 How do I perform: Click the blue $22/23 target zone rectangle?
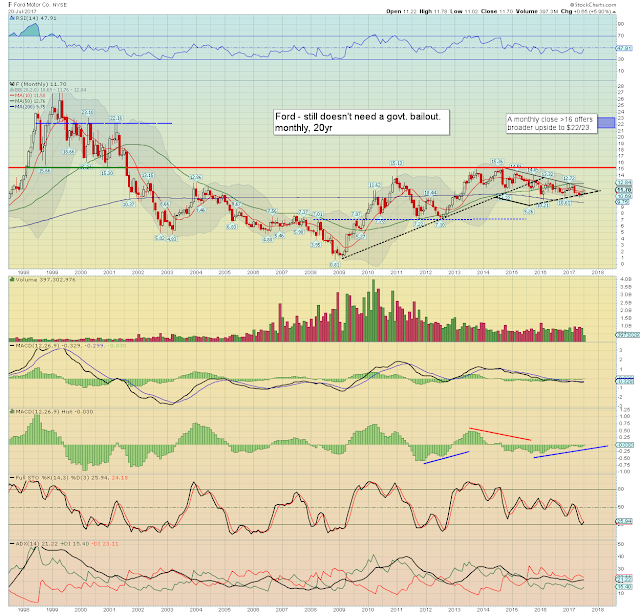pos(607,122)
